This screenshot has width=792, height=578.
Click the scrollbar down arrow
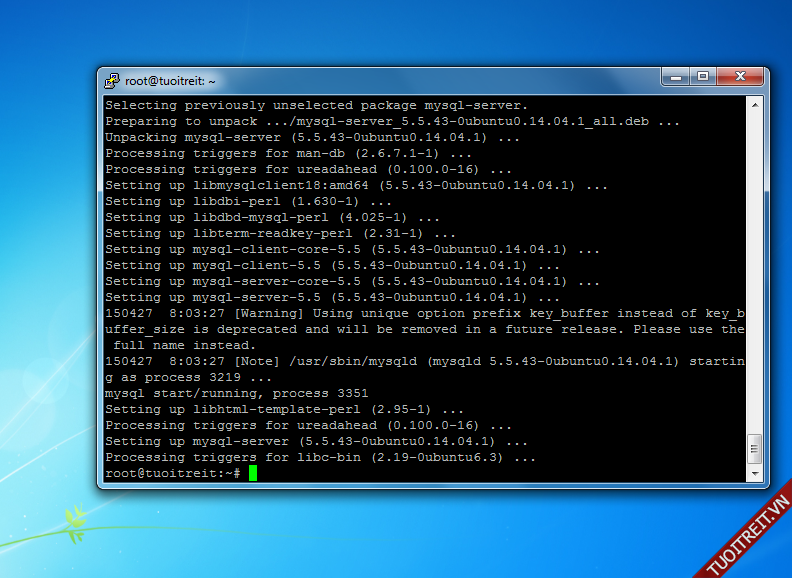[x=755, y=474]
